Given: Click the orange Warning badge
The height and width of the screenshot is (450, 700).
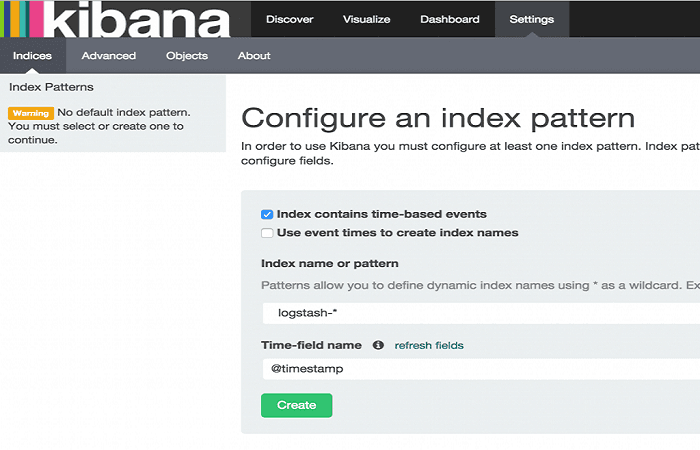Looking at the screenshot, I should [30, 113].
